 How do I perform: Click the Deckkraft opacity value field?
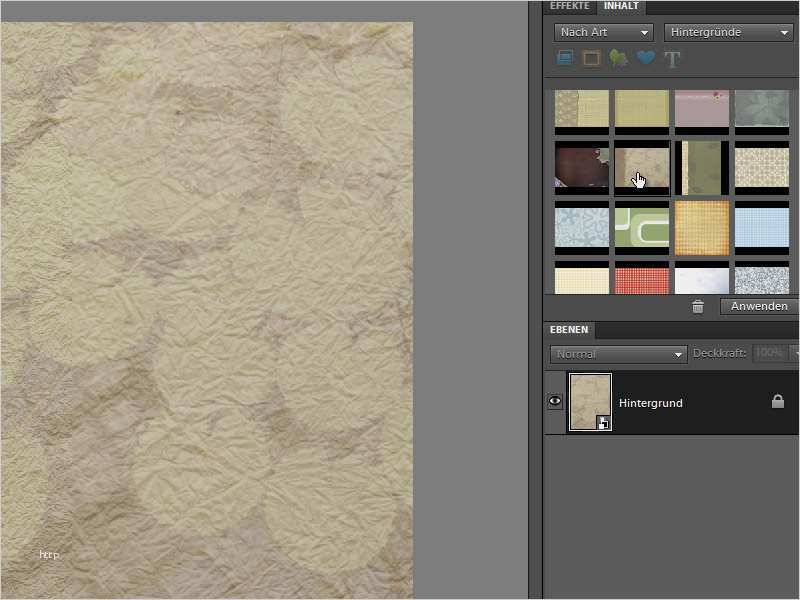769,354
